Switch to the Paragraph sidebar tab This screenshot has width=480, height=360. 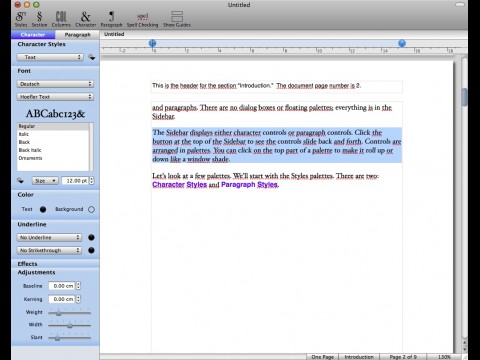(77, 35)
